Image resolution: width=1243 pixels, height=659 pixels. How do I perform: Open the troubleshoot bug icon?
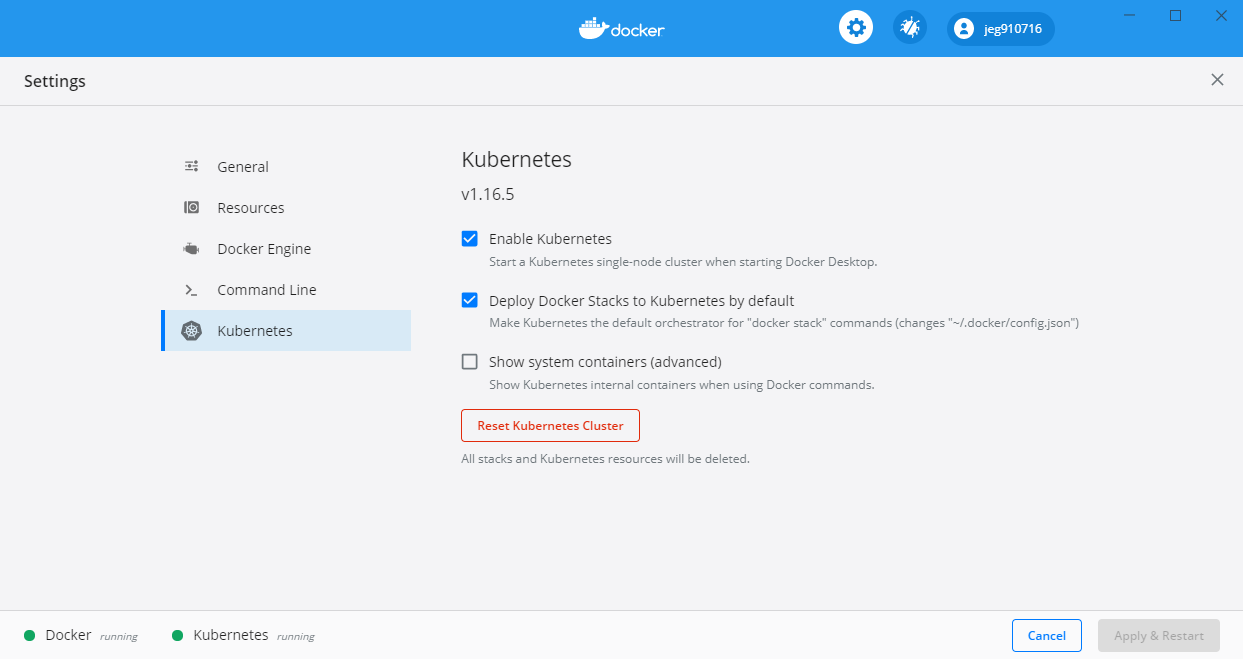(910, 28)
